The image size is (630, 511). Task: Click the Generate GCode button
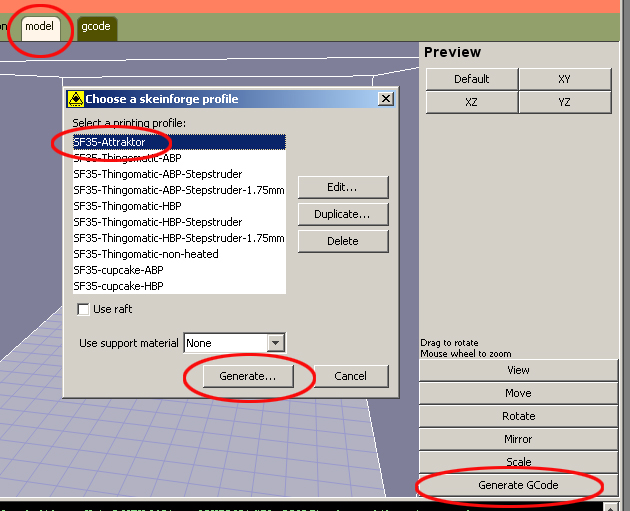pyautogui.click(x=518, y=485)
